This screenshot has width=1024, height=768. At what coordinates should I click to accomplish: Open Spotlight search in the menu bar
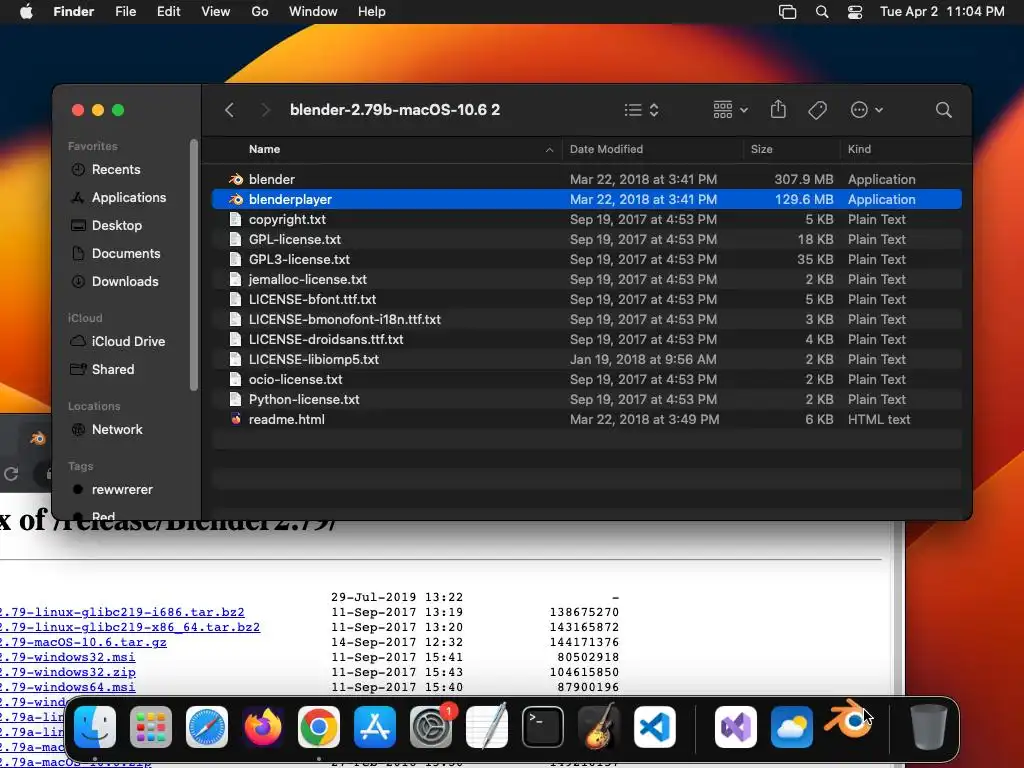[x=822, y=12]
